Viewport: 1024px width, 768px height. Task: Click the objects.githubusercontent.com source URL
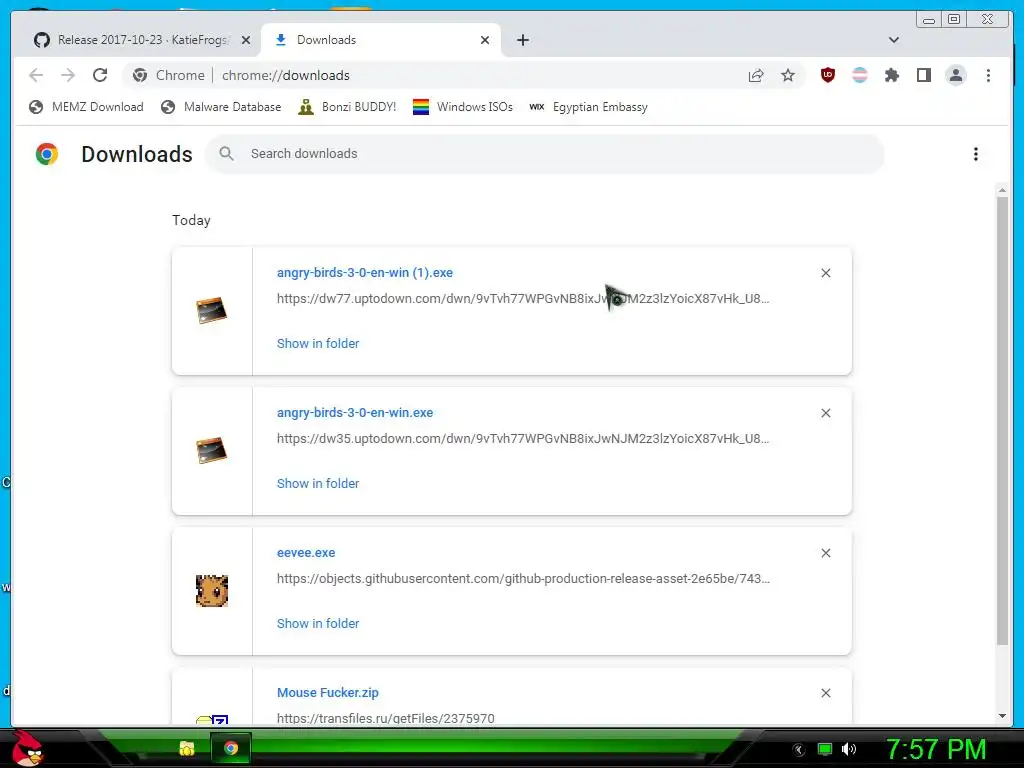(x=523, y=579)
